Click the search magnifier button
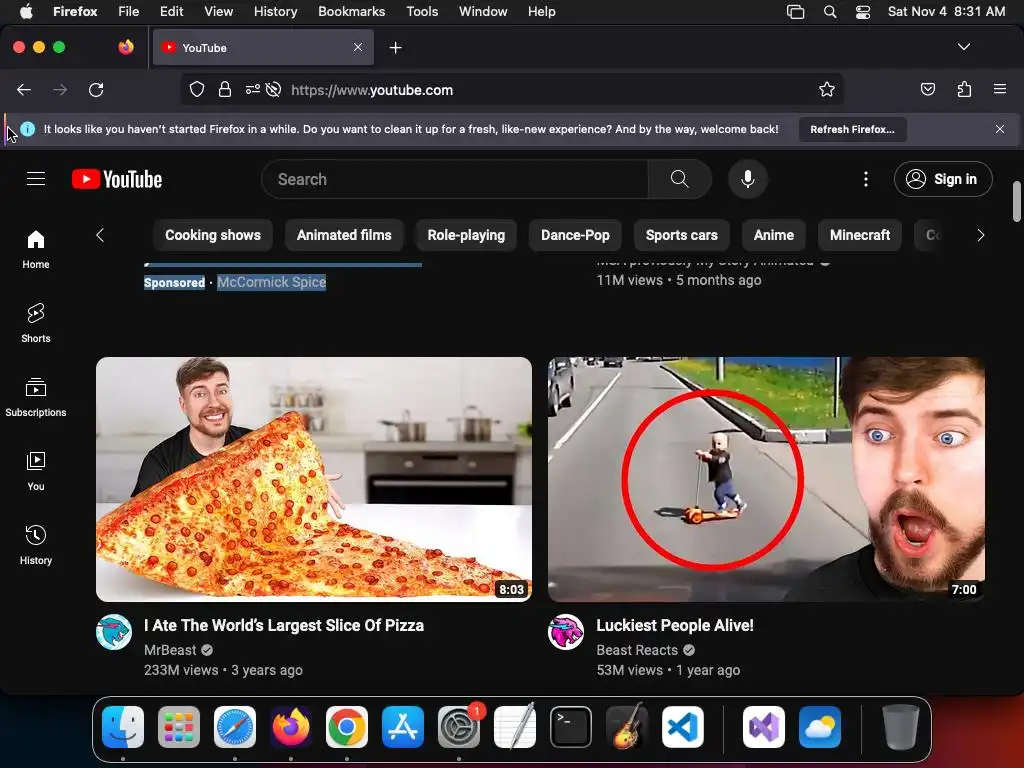This screenshot has width=1024, height=768. pyautogui.click(x=679, y=179)
